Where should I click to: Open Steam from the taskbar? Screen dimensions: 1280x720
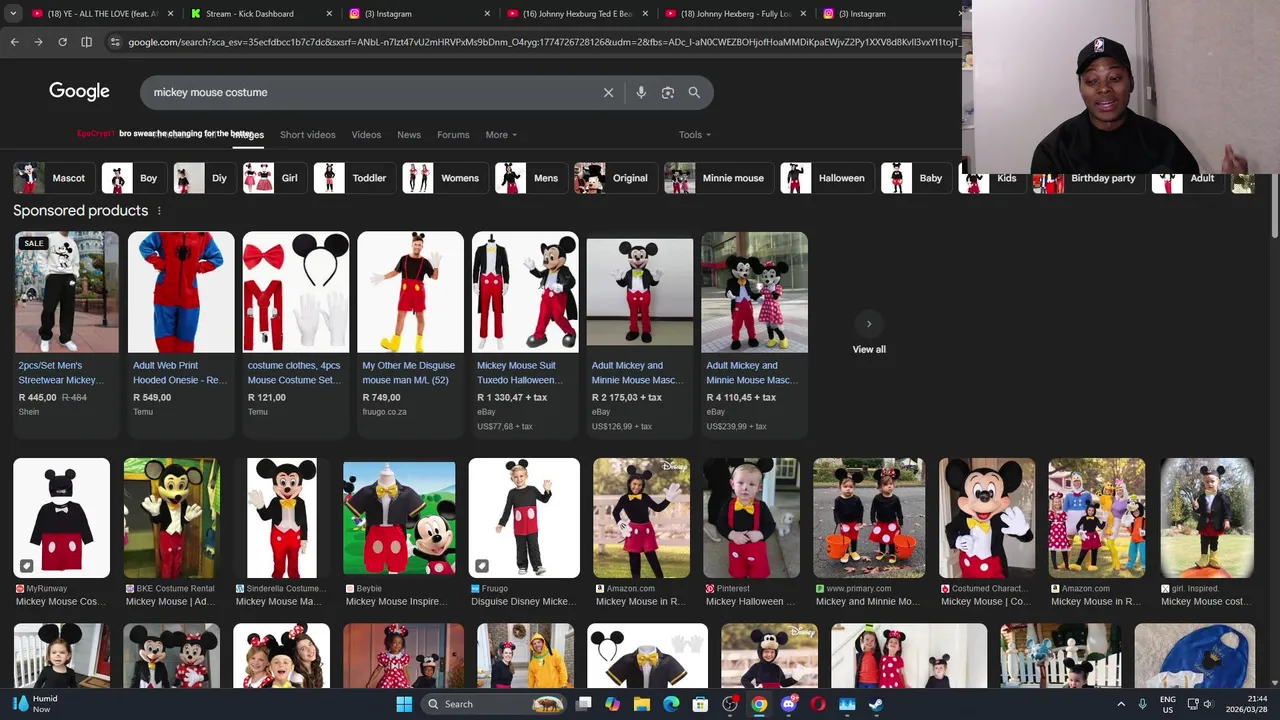[876, 704]
